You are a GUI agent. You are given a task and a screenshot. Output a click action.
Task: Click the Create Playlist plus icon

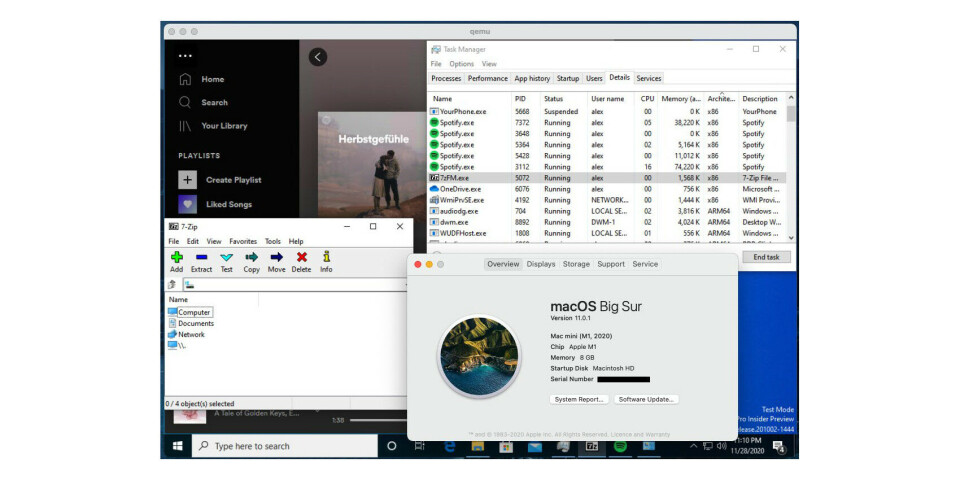point(187,179)
